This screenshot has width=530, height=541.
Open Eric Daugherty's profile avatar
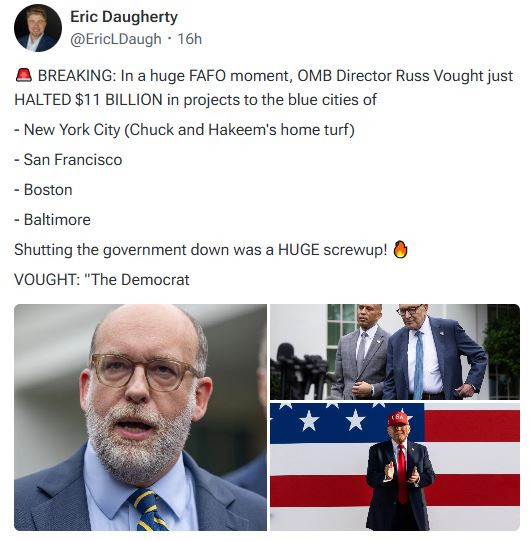tap(38, 28)
